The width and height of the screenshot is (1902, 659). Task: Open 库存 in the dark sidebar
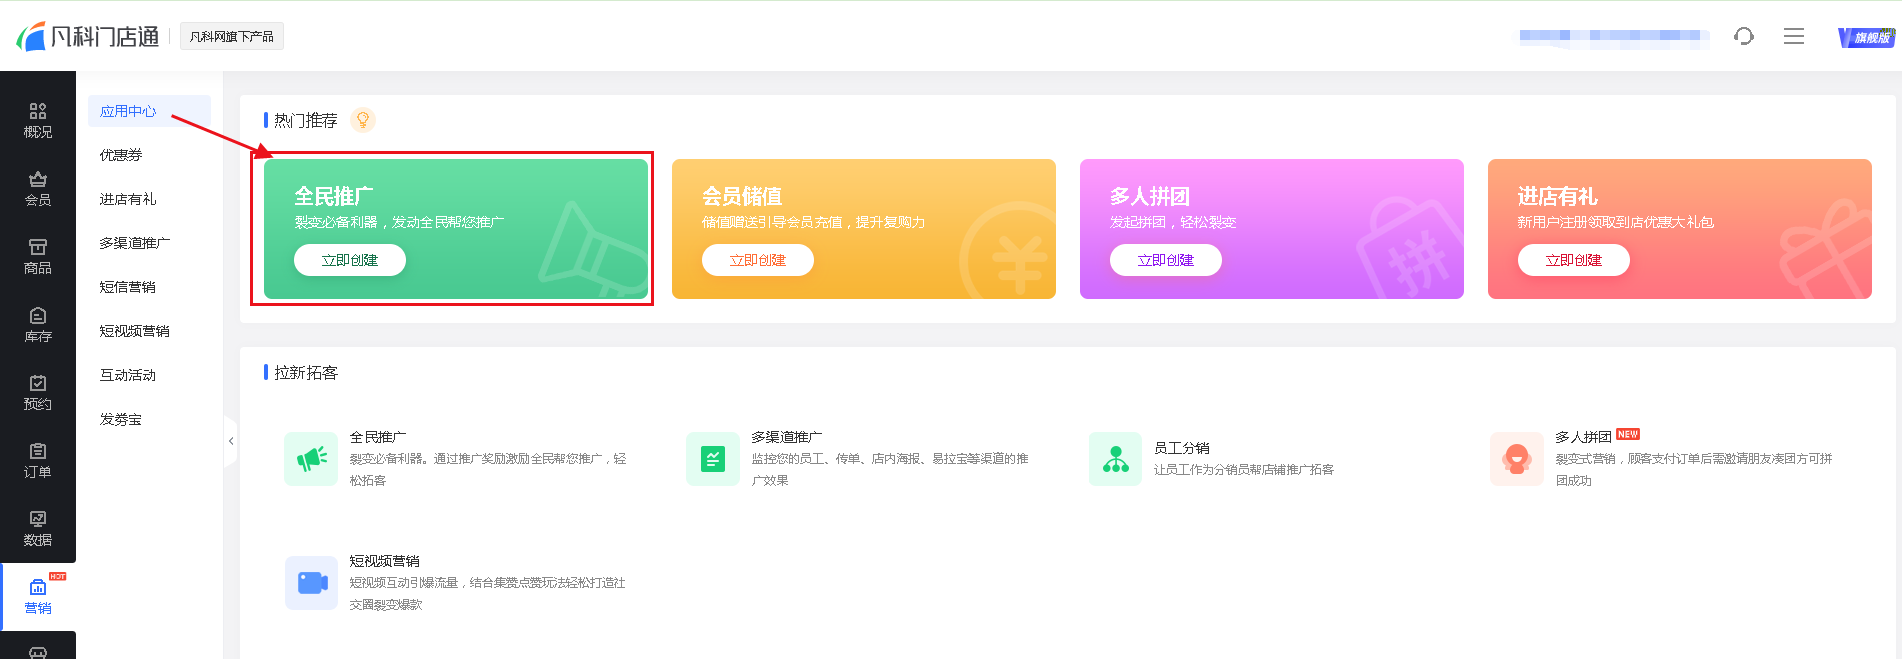pyautogui.click(x=38, y=324)
